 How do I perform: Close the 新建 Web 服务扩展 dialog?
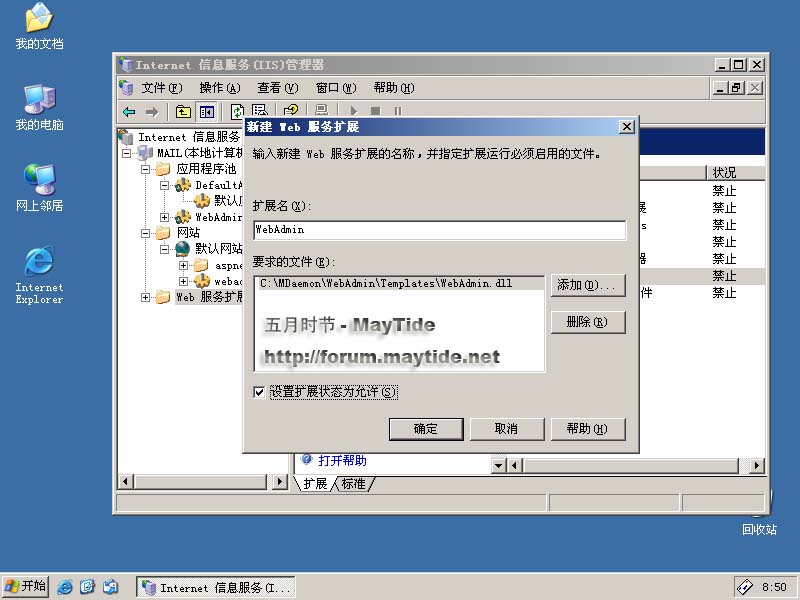tap(627, 127)
